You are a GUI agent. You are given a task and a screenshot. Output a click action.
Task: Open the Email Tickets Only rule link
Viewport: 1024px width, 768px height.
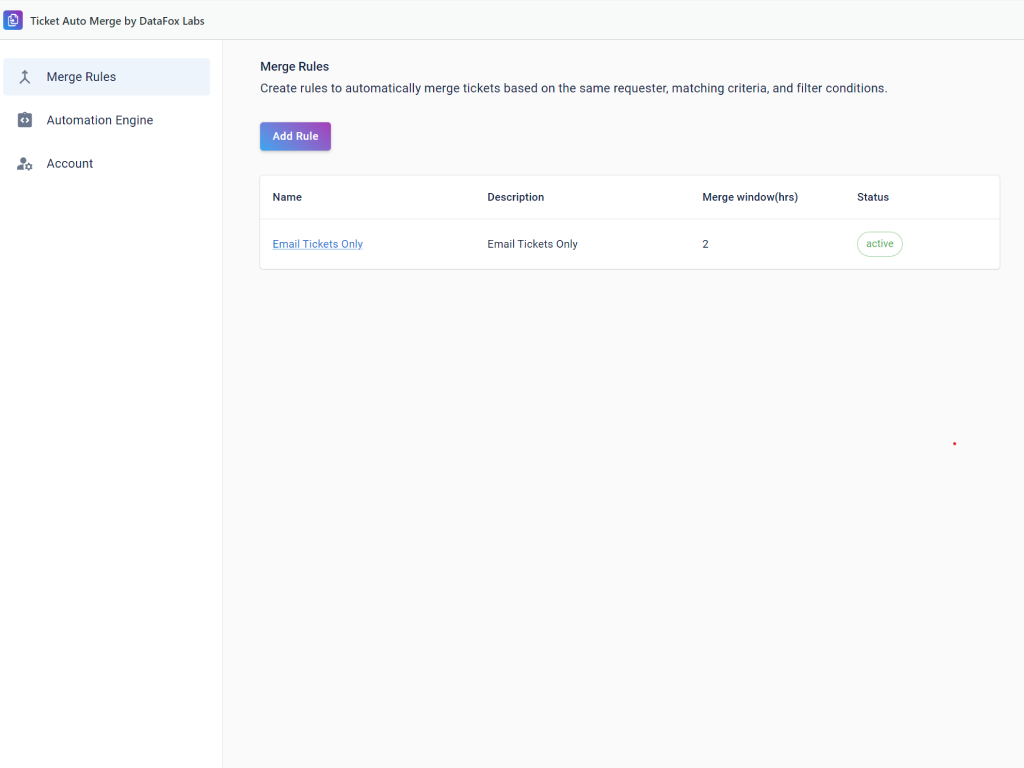(x=317, y=244)
